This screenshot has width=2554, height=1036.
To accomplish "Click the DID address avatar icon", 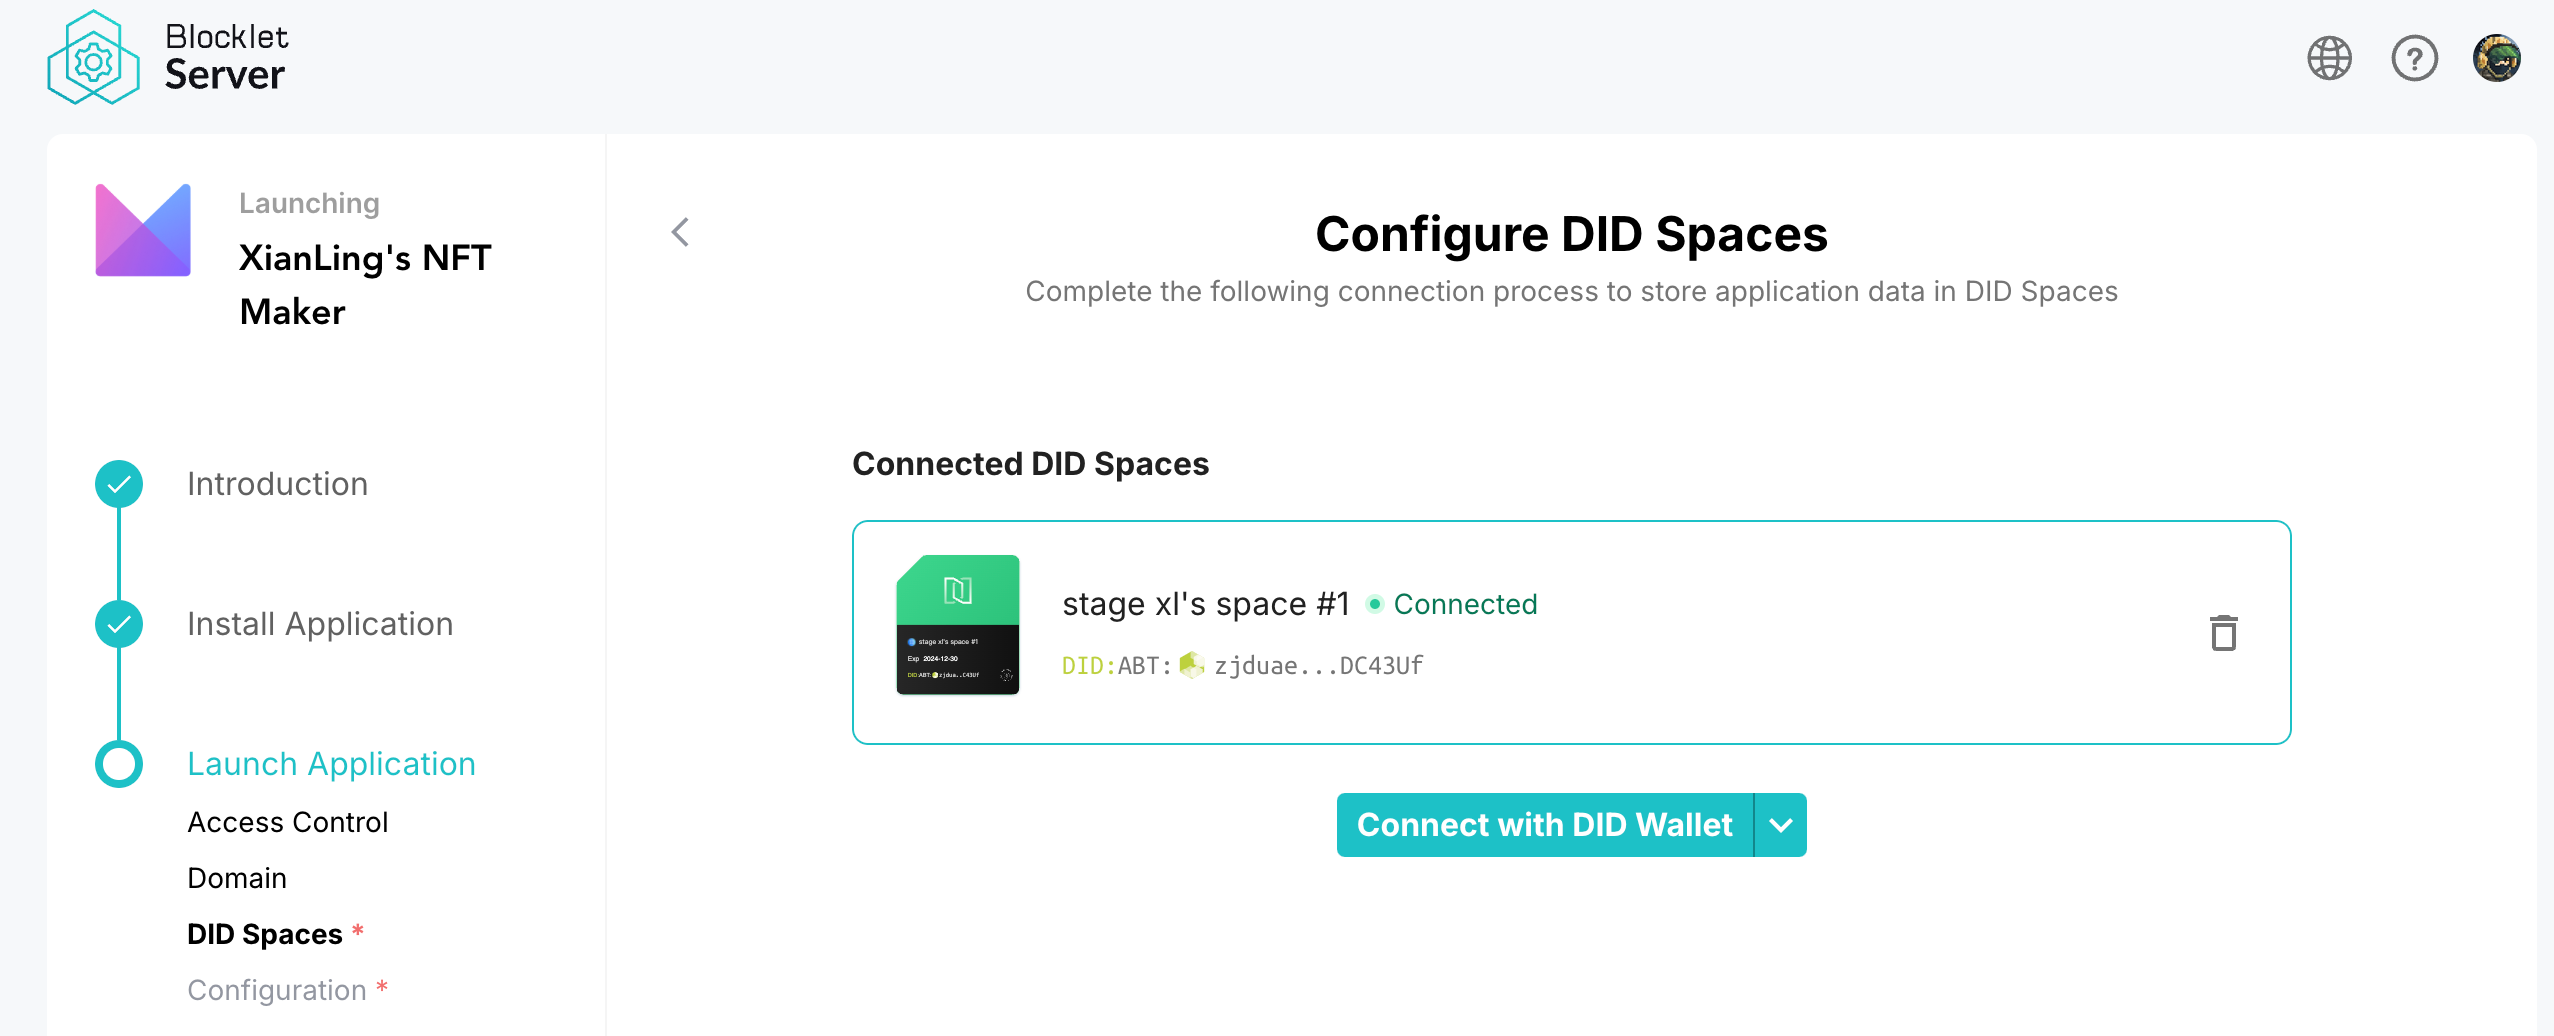I will point(1191,665).
